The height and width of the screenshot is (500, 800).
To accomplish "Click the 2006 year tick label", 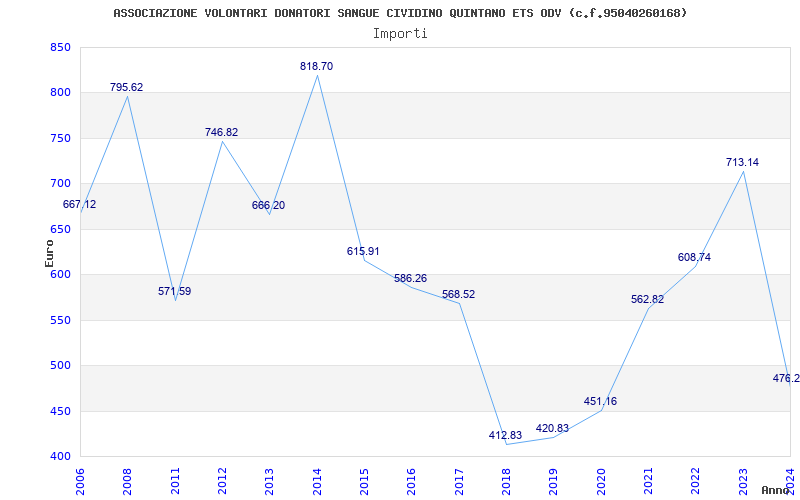I will tap(81, 480).
